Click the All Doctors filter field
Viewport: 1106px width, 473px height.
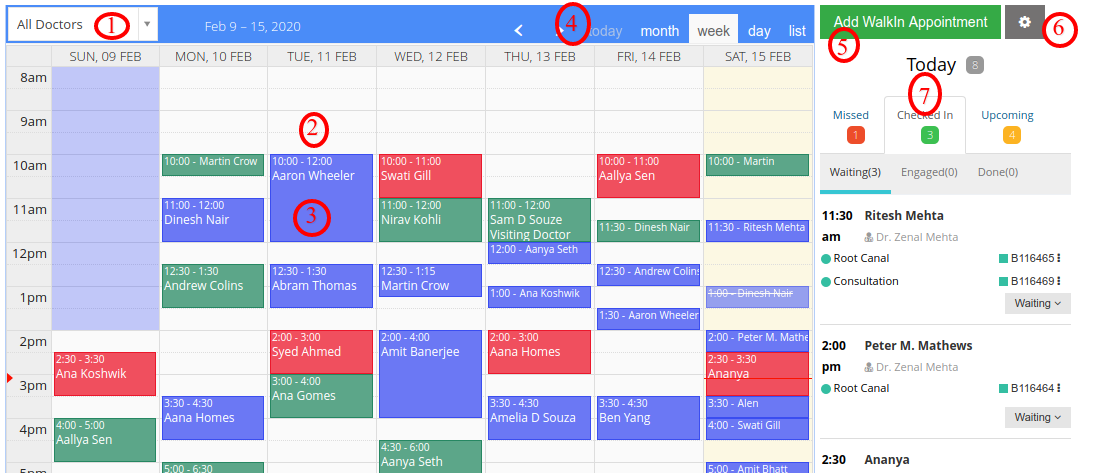coord(83,24)
